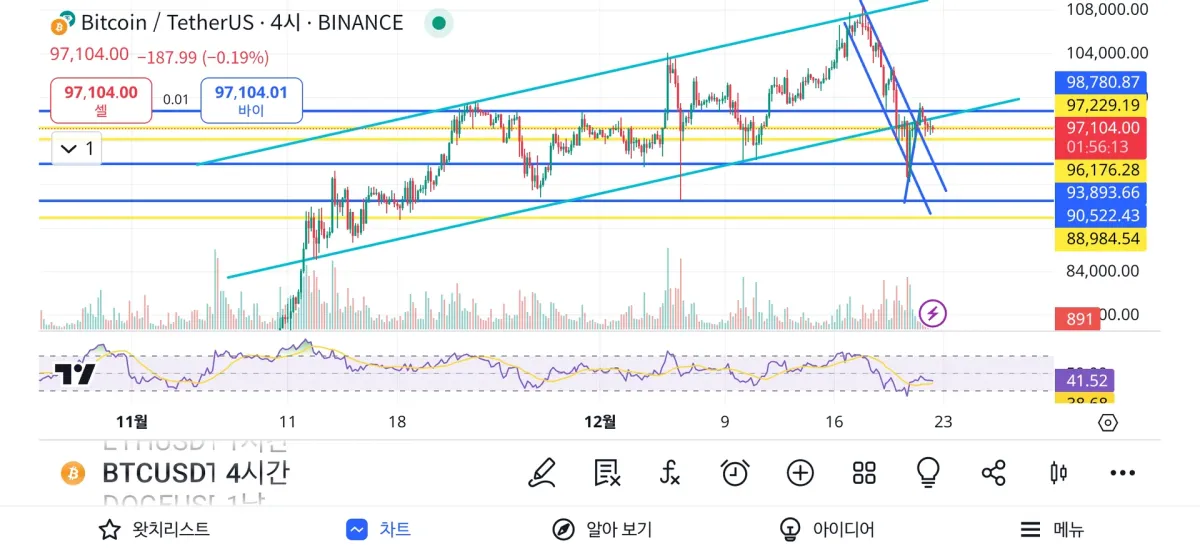Viewport: 1200px width, 554px height.
Task: Click the hexagon price scale settings button
Action: (x=1107, y=422)
